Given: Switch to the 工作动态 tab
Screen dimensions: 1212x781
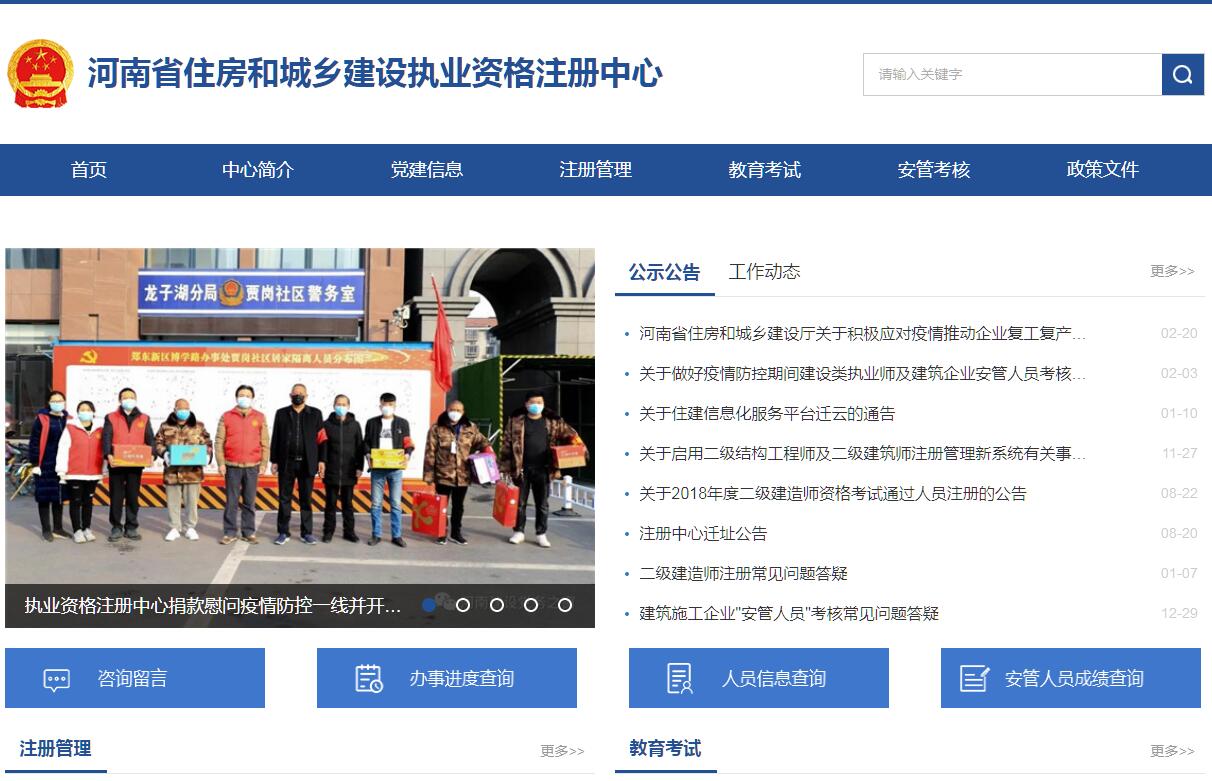Looking at the screenshot, I should (764, 272).
